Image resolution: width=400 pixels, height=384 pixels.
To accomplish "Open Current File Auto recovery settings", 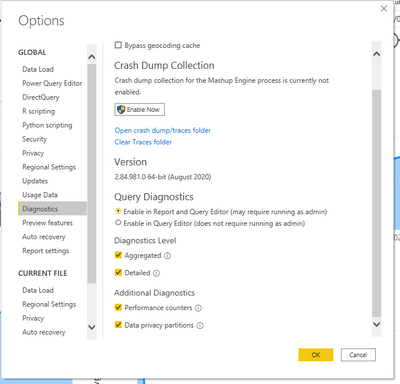I will [x=44, y=332].
